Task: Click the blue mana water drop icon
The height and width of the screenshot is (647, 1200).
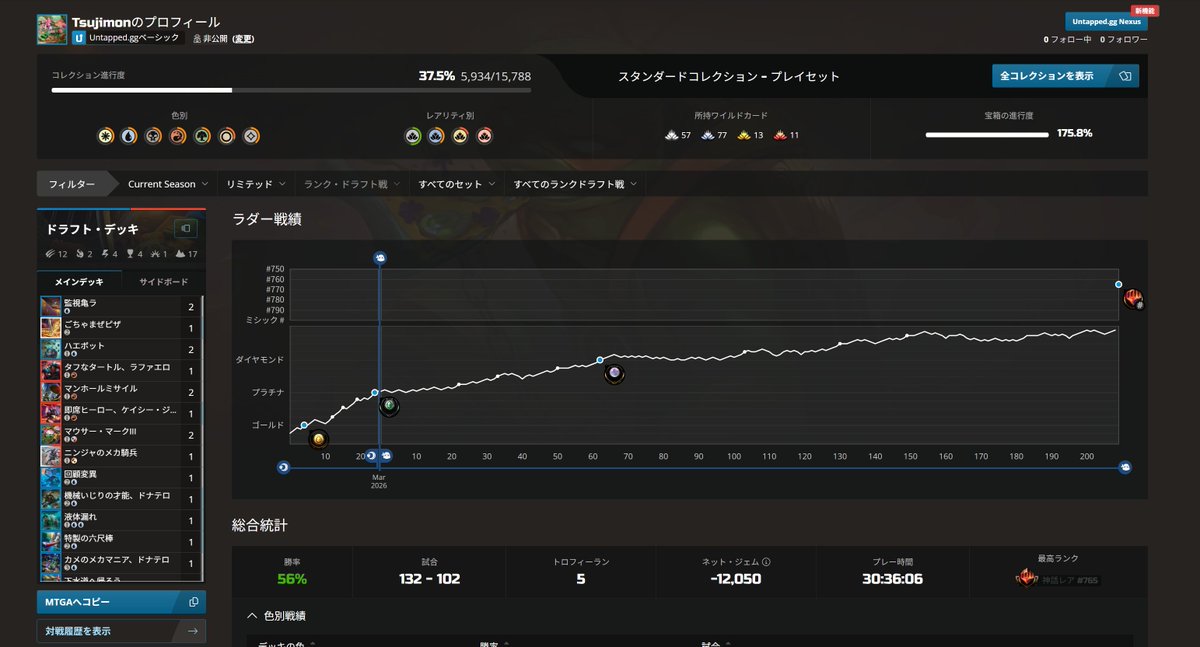Action: [x=129, y=135]
